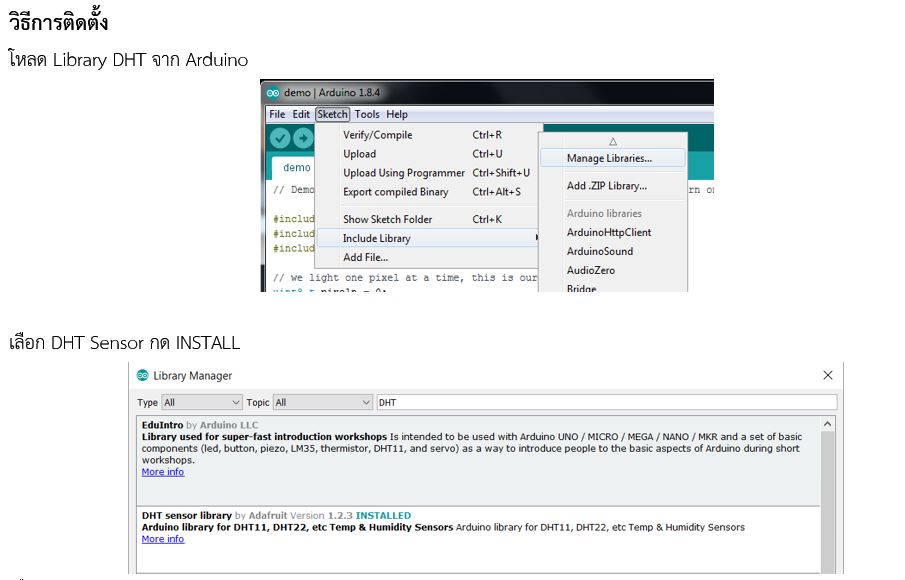The image size is (905, 580).
Task: Click the Arduino logo in demo title bar
Action: 273,93
